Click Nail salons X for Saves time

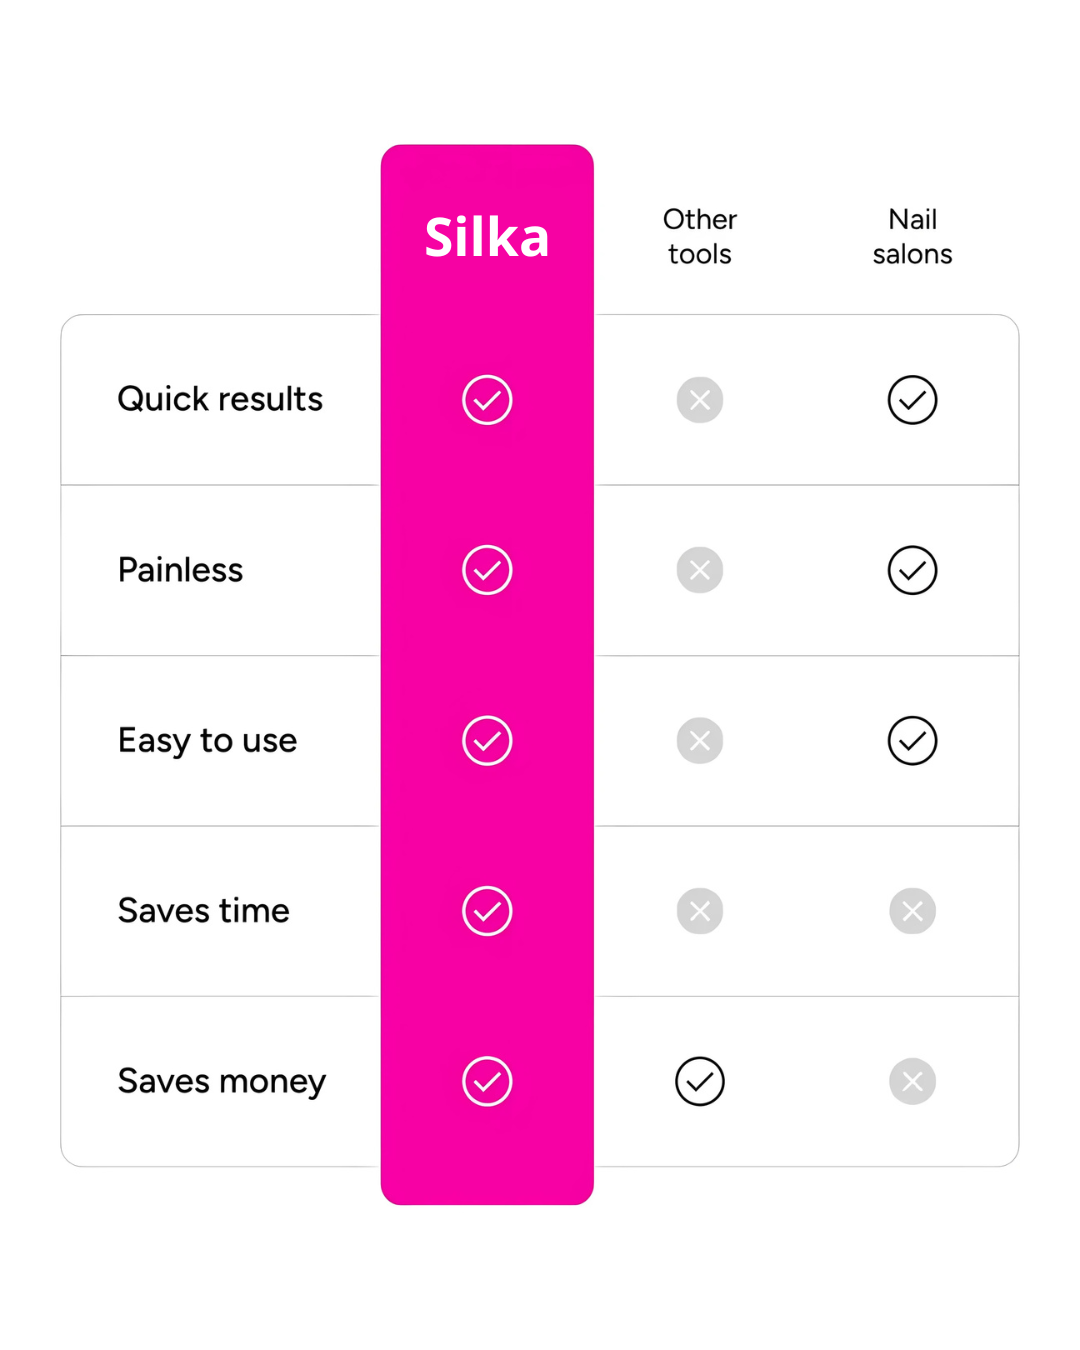(x=912, y=911)
